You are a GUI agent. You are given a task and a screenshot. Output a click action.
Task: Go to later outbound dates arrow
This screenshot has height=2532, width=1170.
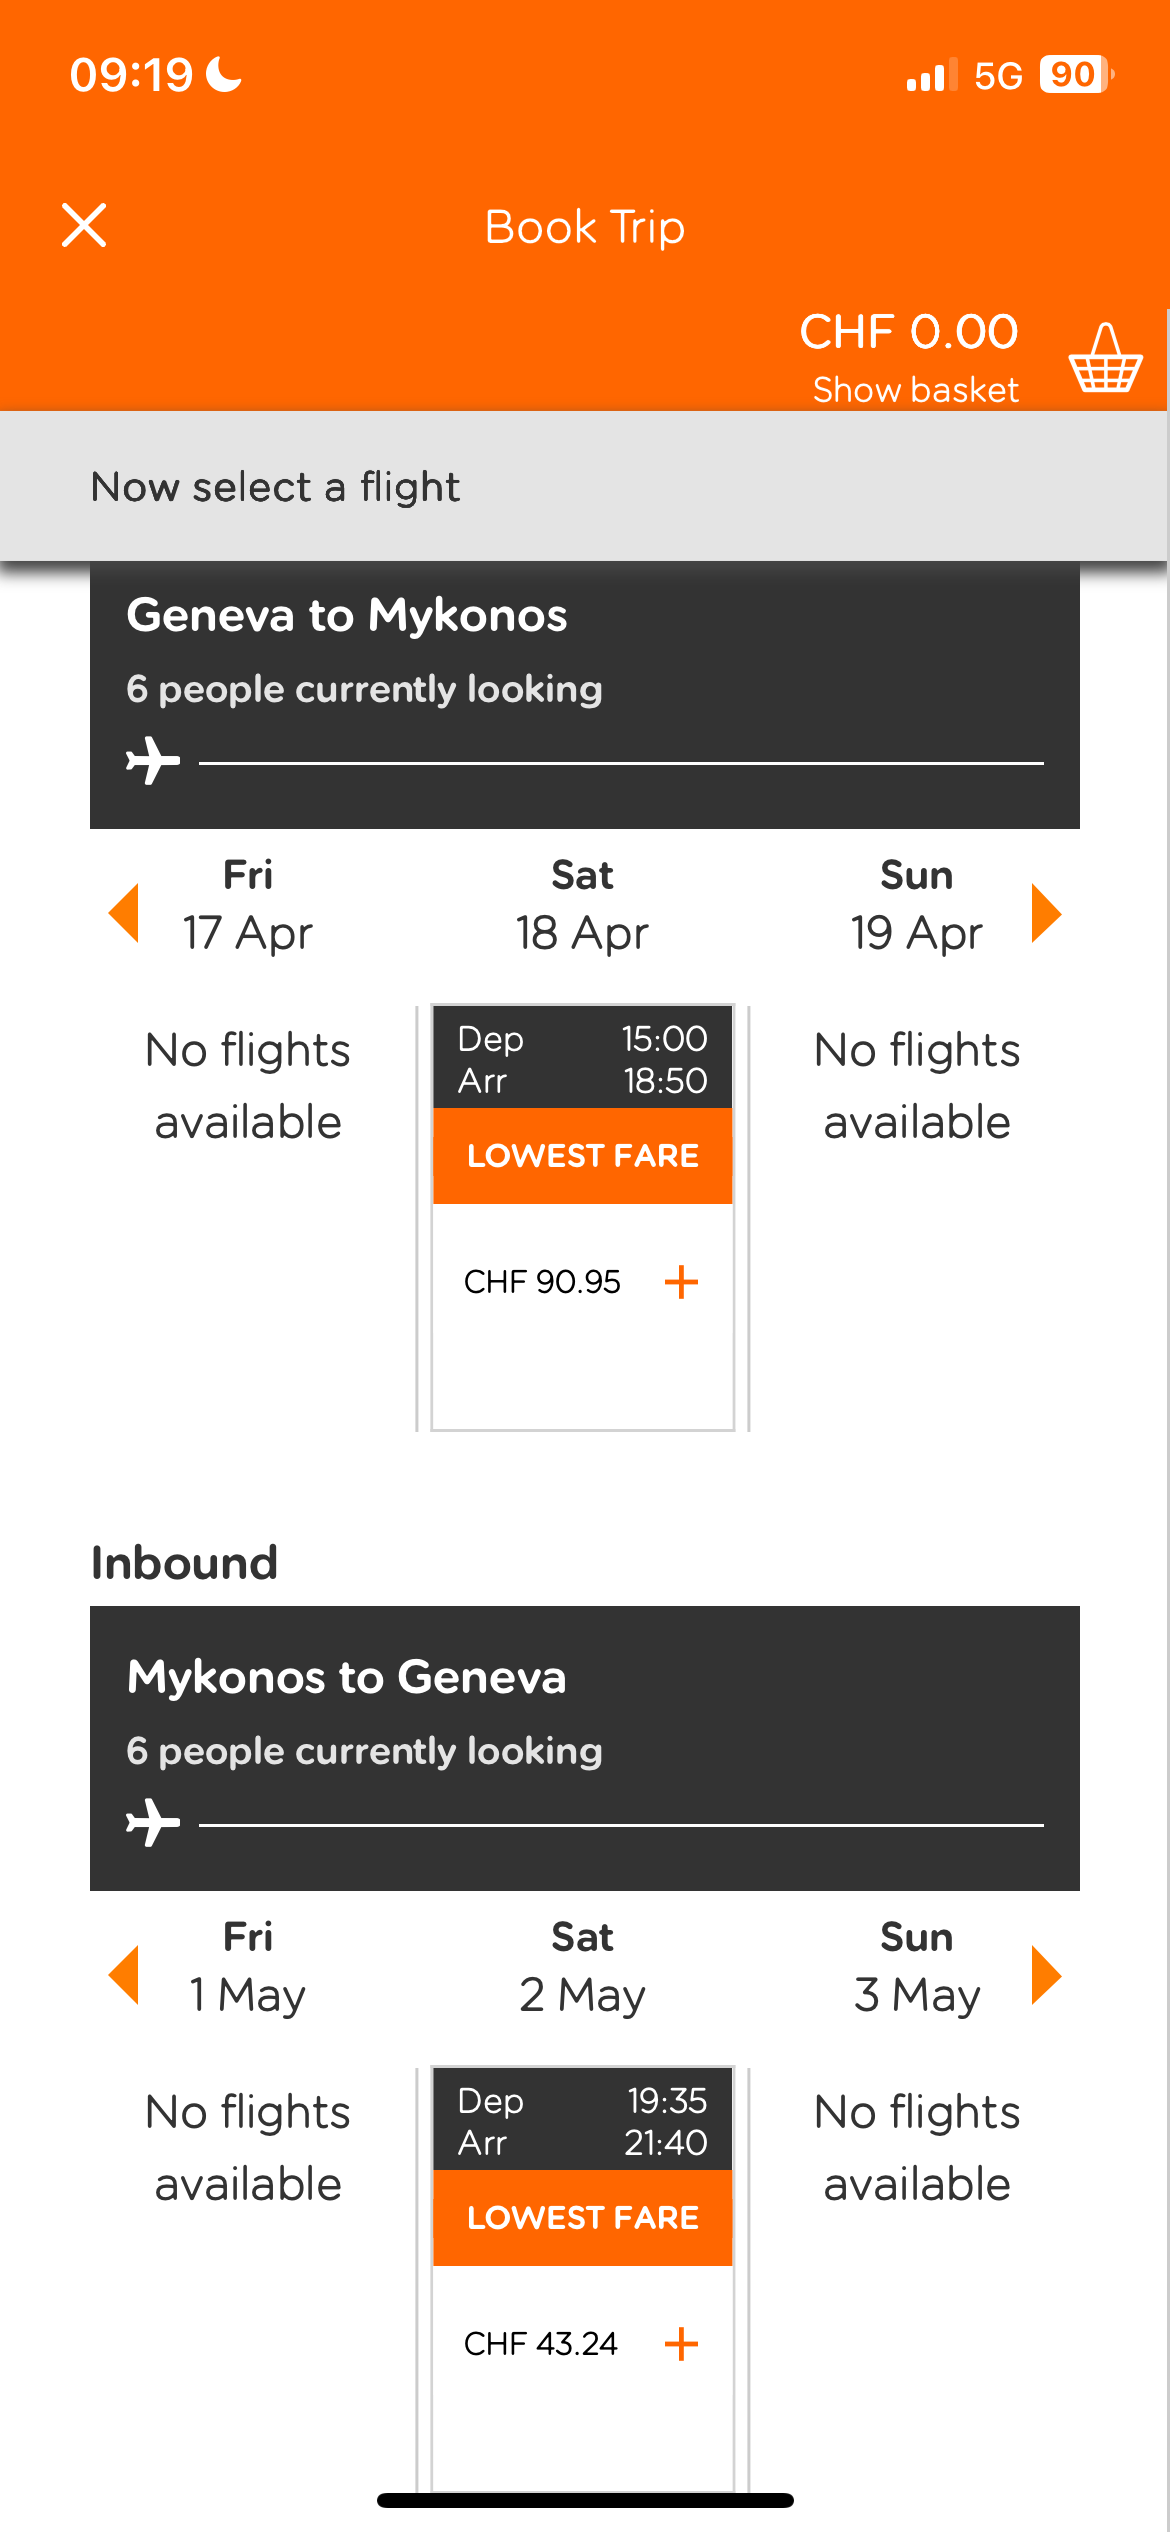[x=1045, y=912]
